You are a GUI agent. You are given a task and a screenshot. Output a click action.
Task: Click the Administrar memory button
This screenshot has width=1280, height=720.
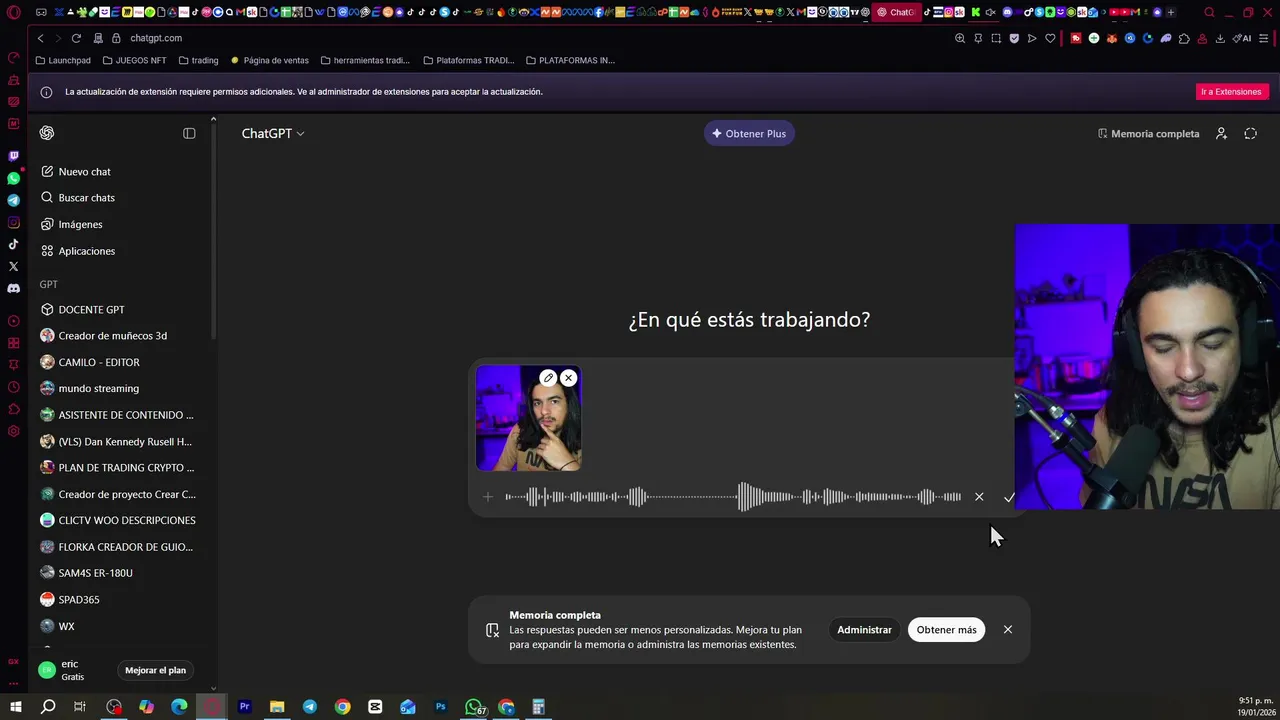tap(864, 630)
